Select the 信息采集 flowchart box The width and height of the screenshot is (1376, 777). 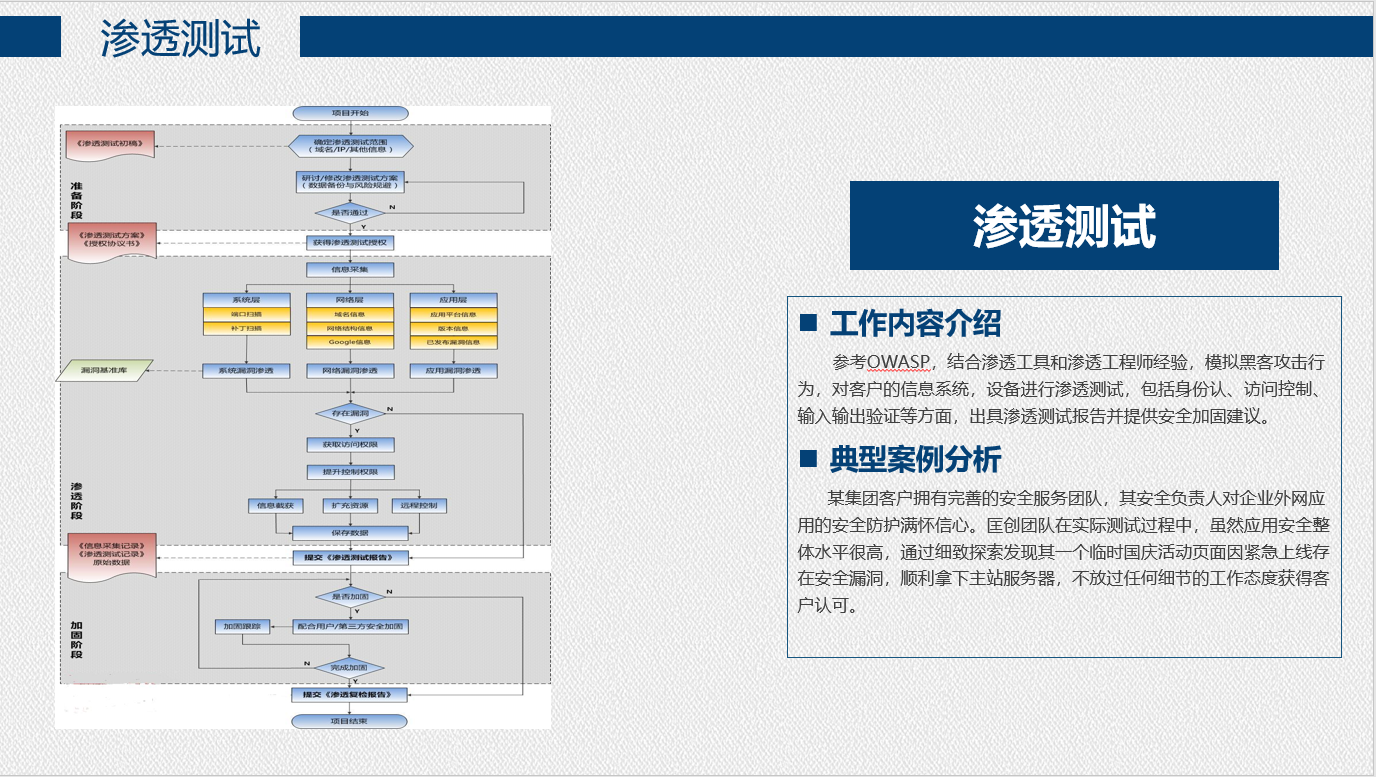pyautogui.click(x=350, y=269)
